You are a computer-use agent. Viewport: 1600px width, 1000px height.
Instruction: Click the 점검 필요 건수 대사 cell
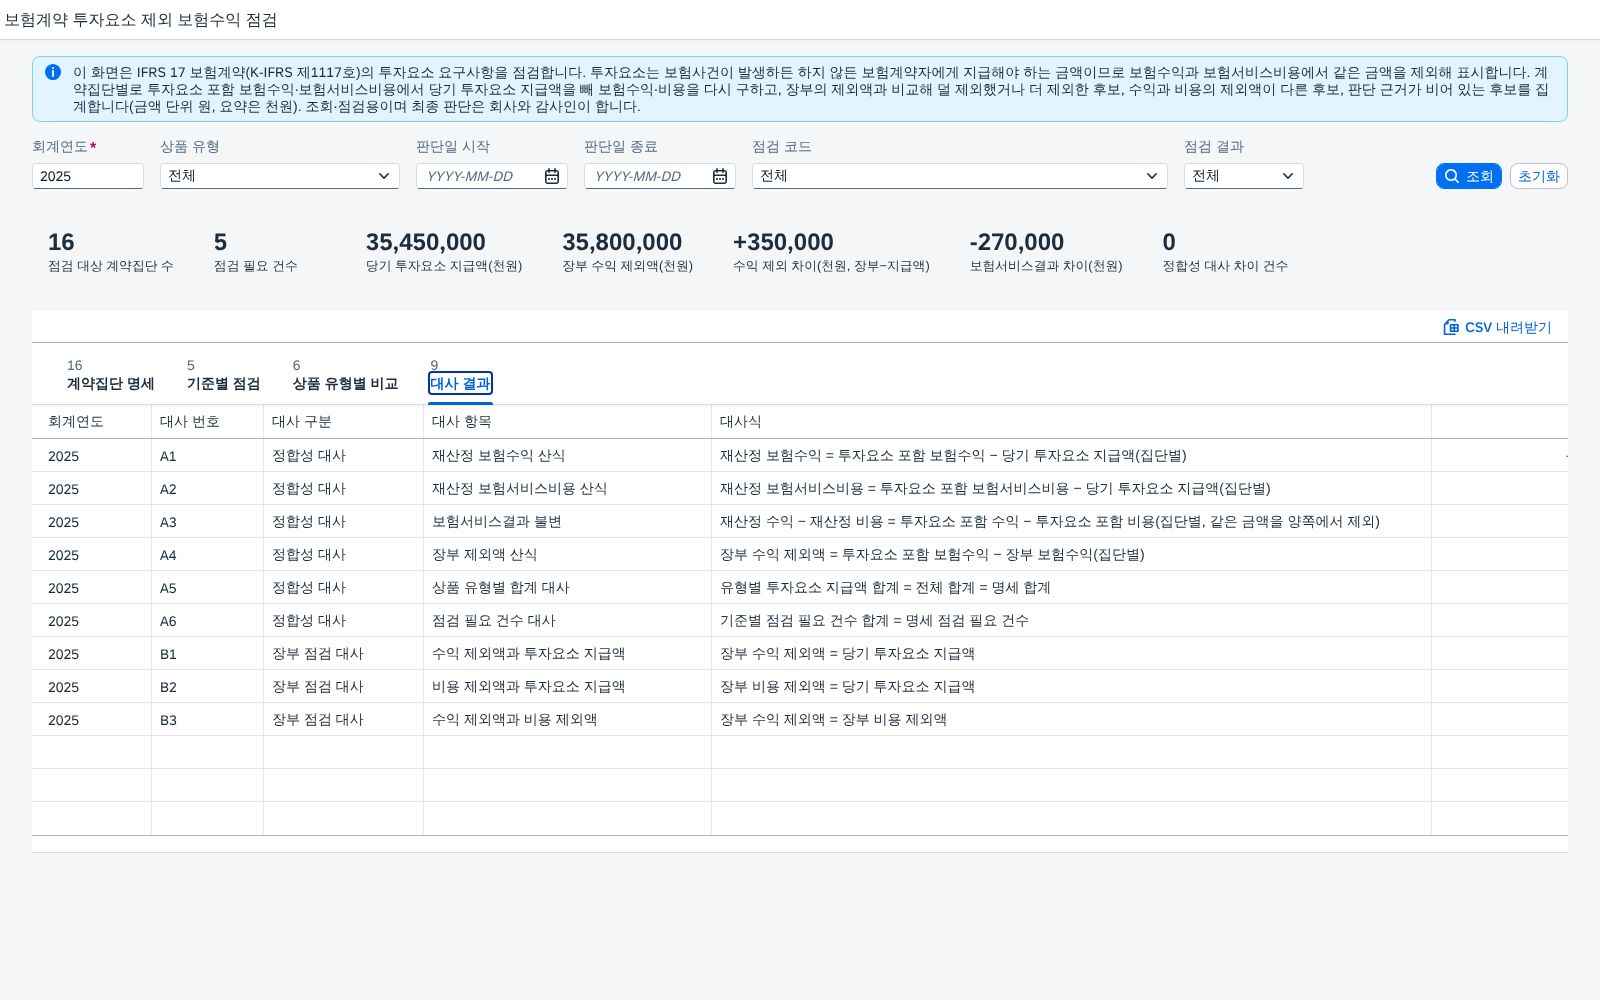tap(567, 621)
